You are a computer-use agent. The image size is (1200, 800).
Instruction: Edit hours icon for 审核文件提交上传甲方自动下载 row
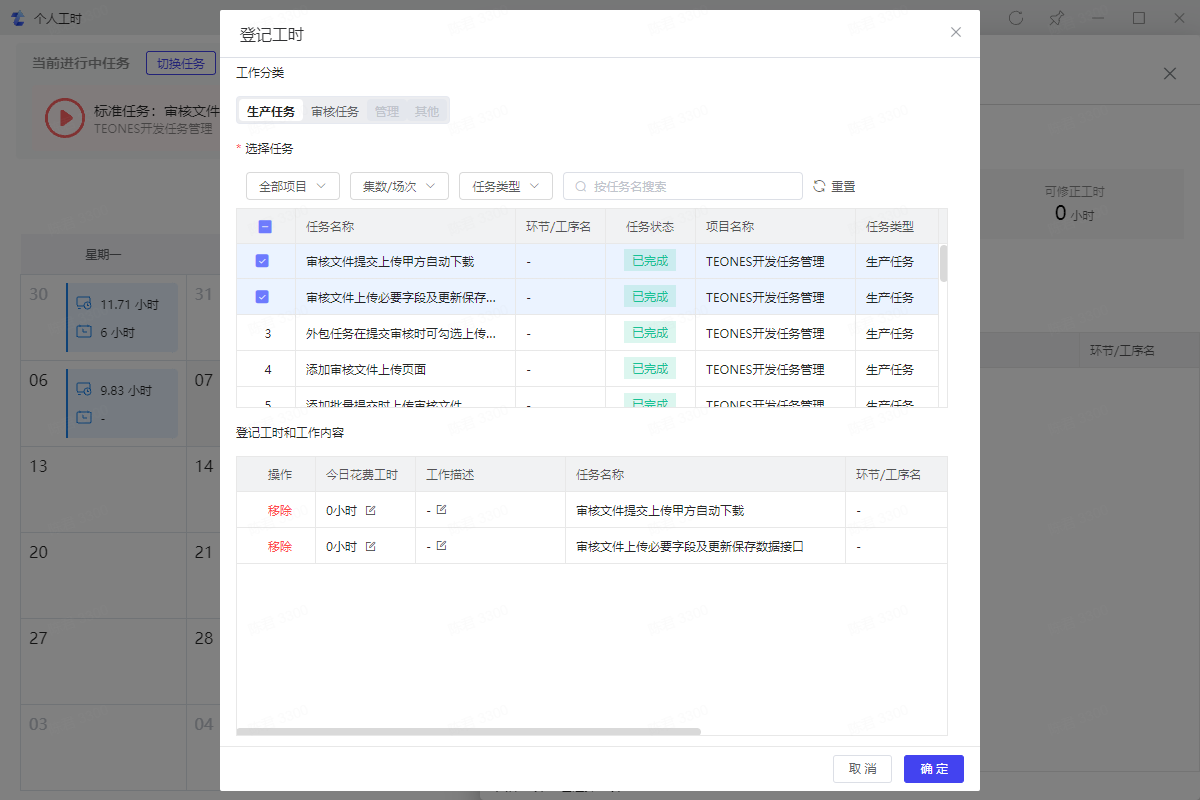pyautogui.click(x=371, y=510)
